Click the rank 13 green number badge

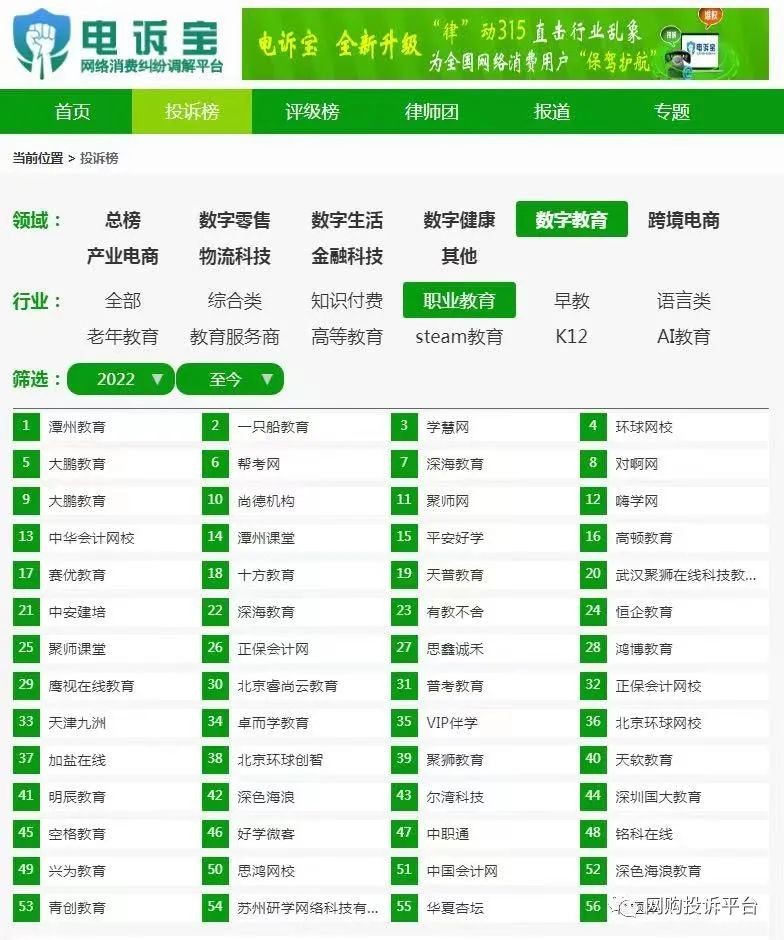pos(26,537)
